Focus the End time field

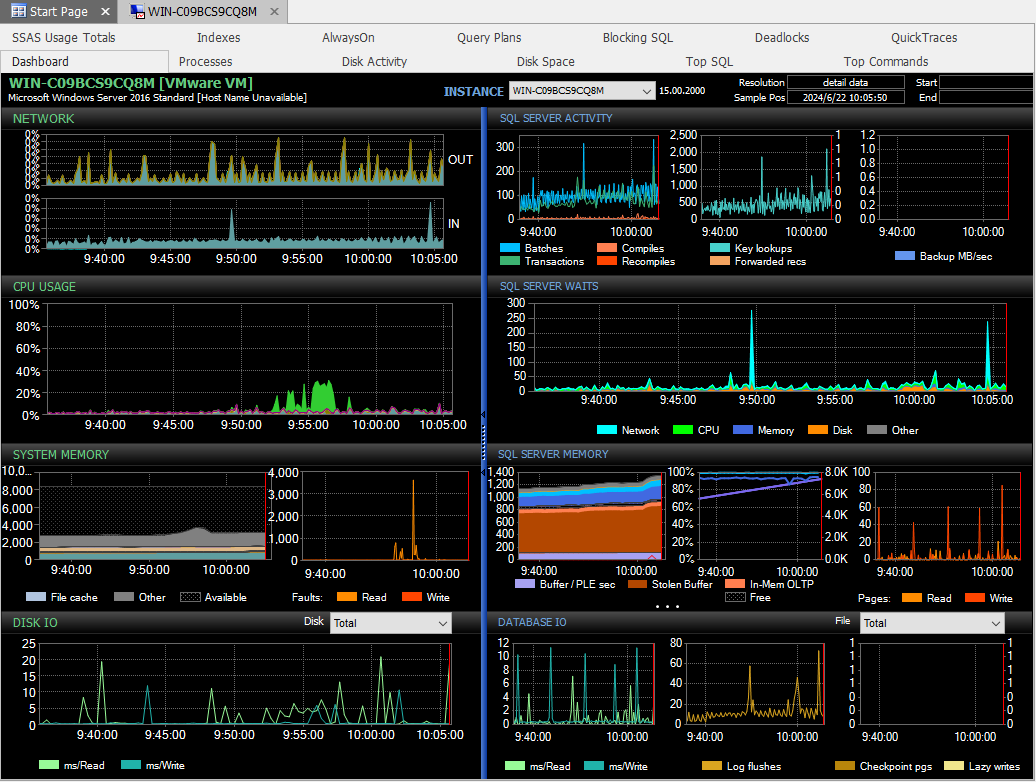(x=986, y=98)
